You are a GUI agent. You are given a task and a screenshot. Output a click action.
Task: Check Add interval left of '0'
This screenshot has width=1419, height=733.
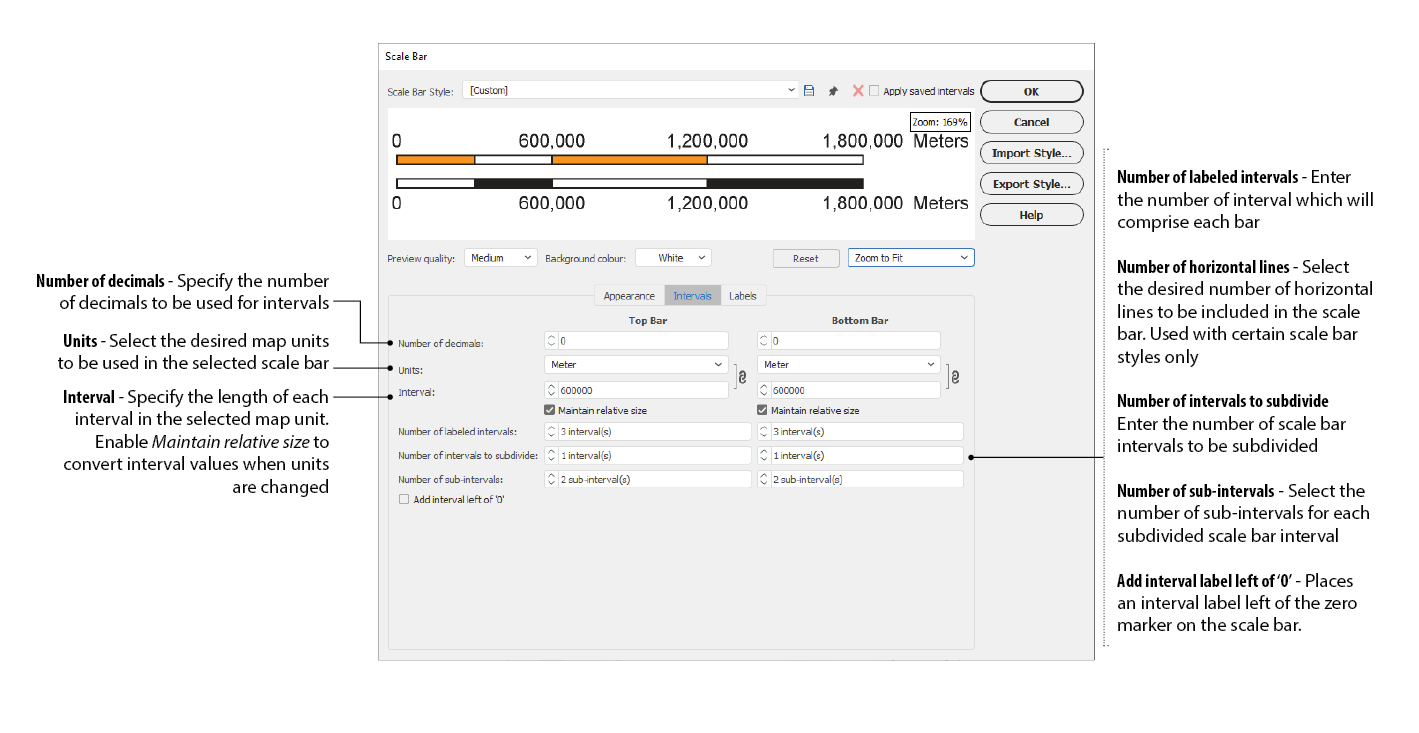pyautogui.click(x=404, y=499)
